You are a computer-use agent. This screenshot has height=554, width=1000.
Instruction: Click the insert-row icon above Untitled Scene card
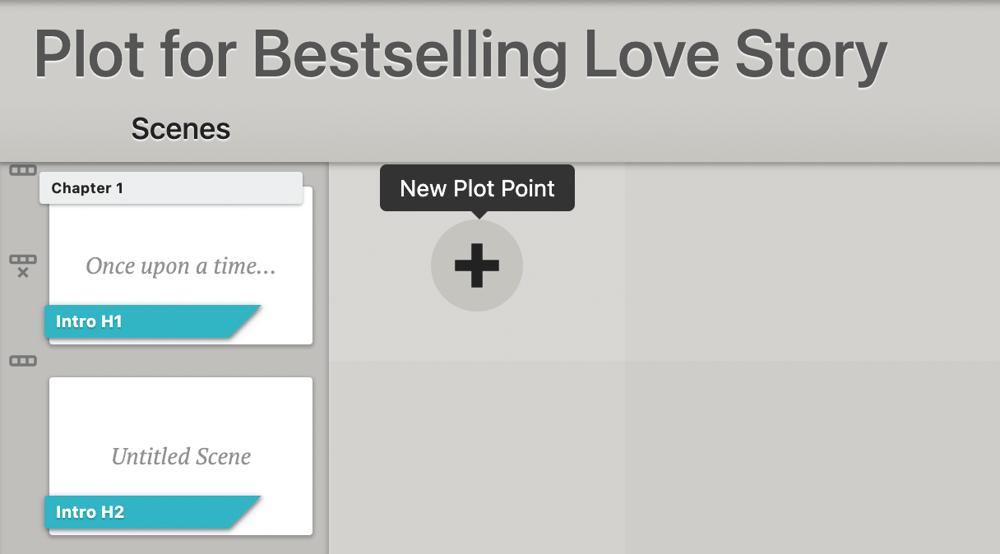23,361
